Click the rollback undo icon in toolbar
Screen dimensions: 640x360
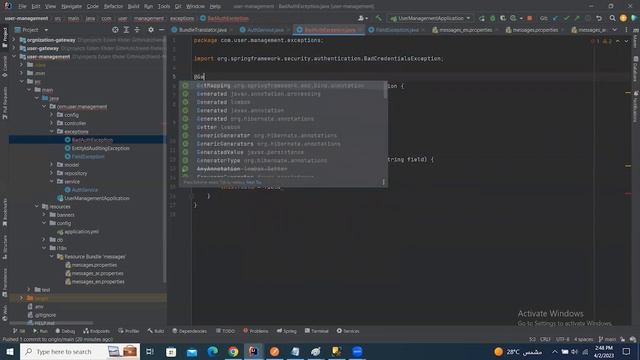coord(599,18)
